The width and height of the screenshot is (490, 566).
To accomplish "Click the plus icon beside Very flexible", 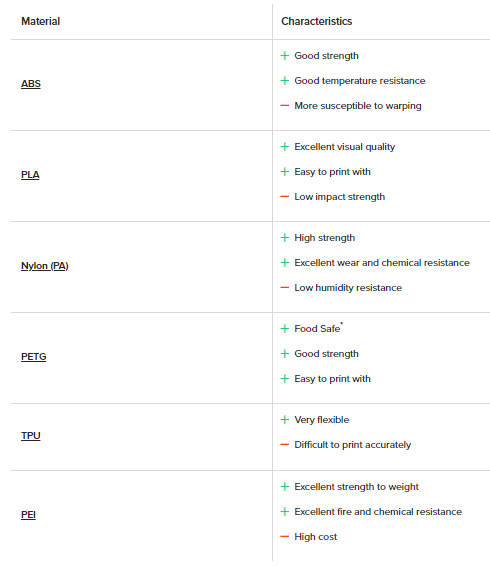I will click(285, 419).
